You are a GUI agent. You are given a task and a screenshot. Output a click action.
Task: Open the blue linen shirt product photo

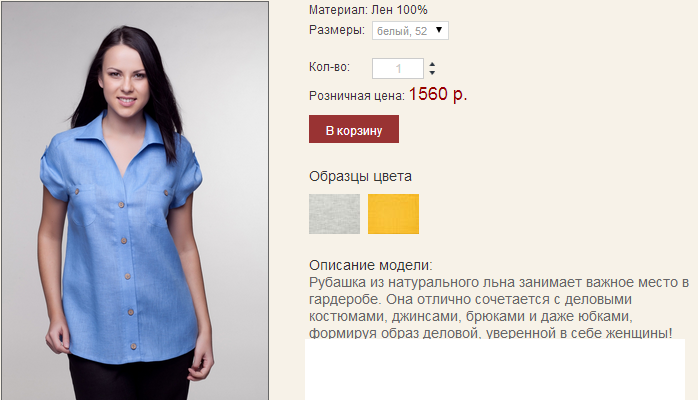[x=135, y=201]
